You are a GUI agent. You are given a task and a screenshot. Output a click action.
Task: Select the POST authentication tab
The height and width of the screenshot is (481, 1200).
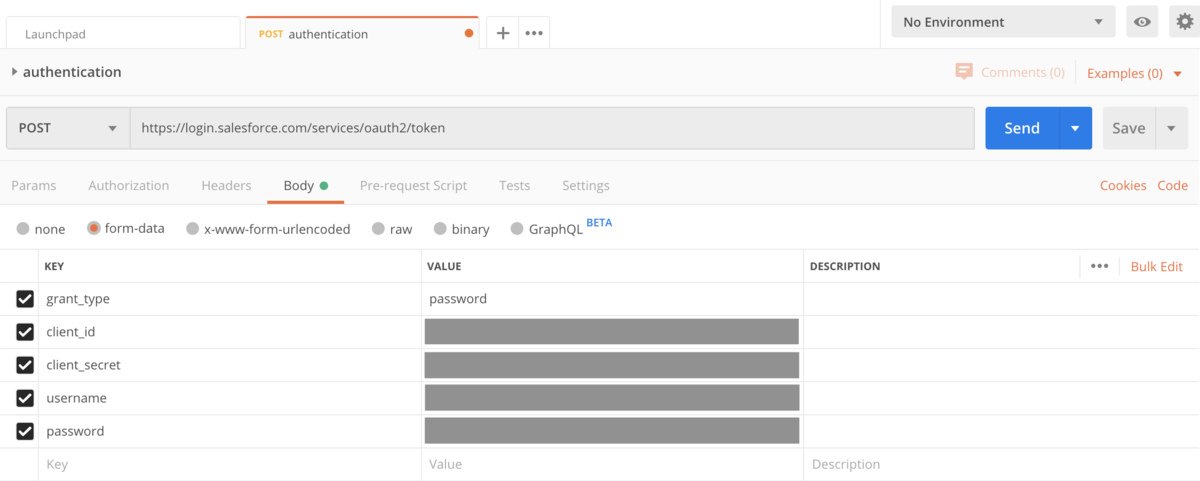pos(362,33)
